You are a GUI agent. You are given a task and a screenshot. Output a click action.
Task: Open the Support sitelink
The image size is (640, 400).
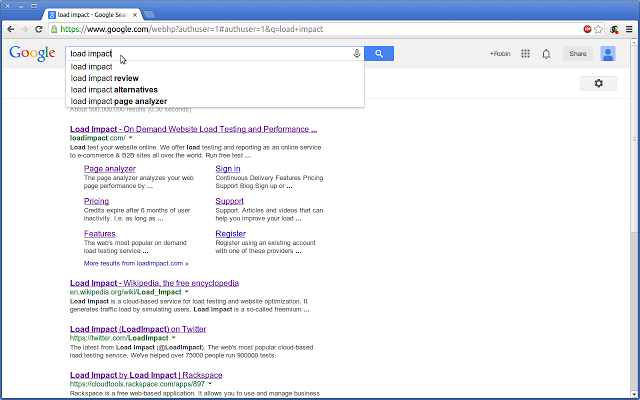click(229, 201)
